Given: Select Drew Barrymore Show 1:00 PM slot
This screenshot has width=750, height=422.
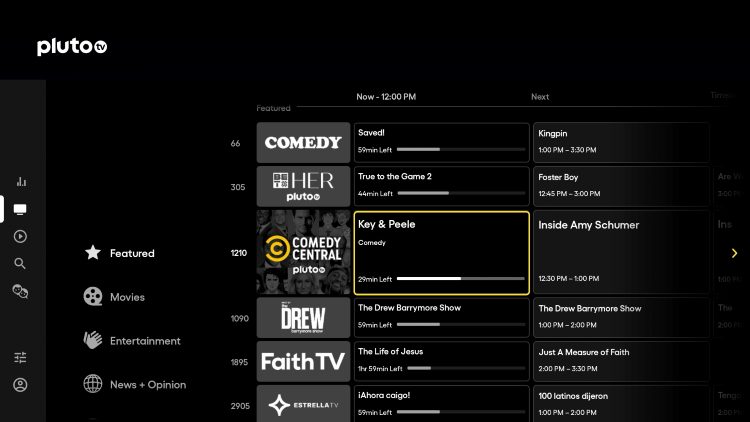Looking at the screenshot, I should pyautogui.click(x=621, y=318).
